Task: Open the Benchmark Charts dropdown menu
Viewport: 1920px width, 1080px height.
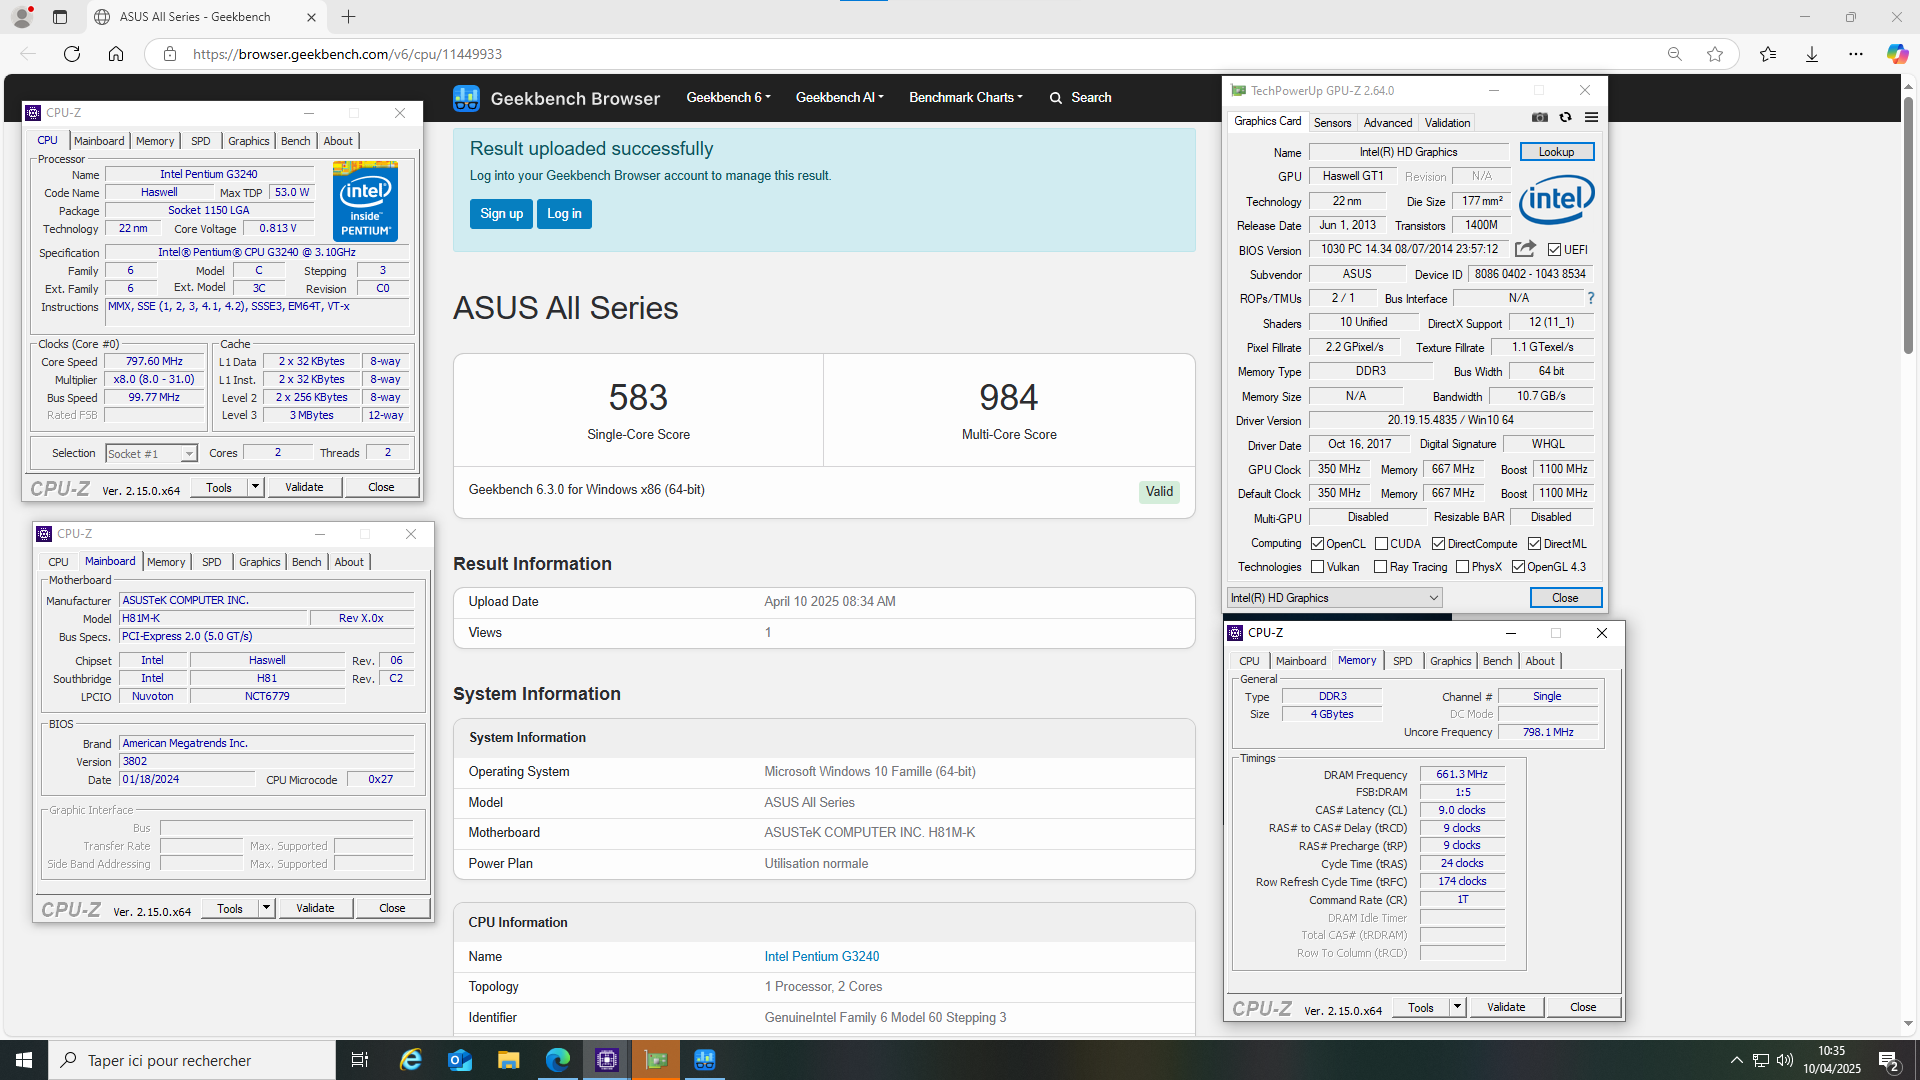Action: (x=965, y=98)
